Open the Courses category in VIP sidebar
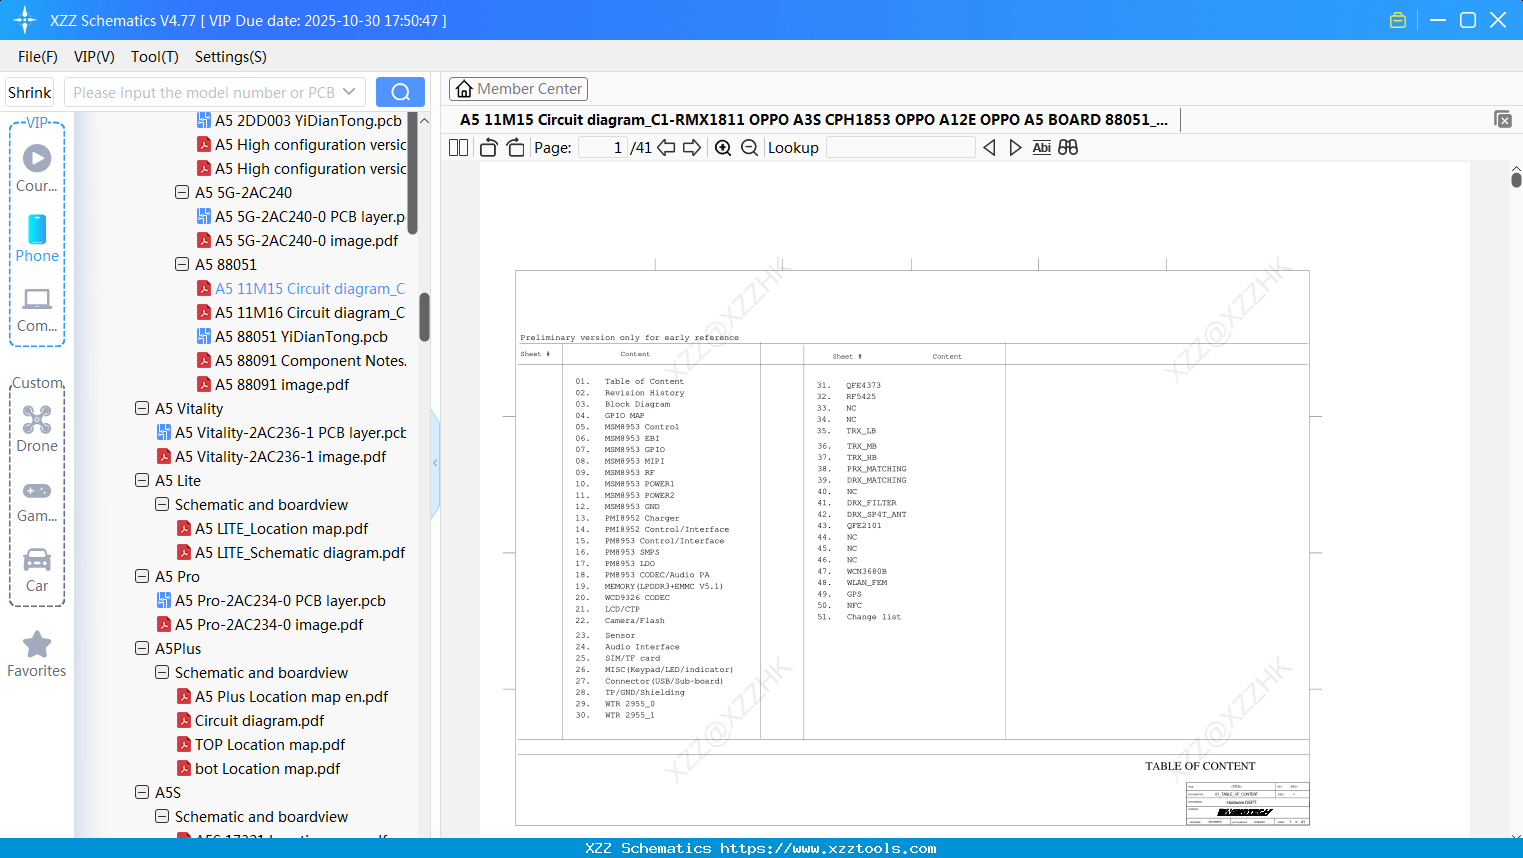Screen dimensions: 1523x858 click(x=37, y=169)
